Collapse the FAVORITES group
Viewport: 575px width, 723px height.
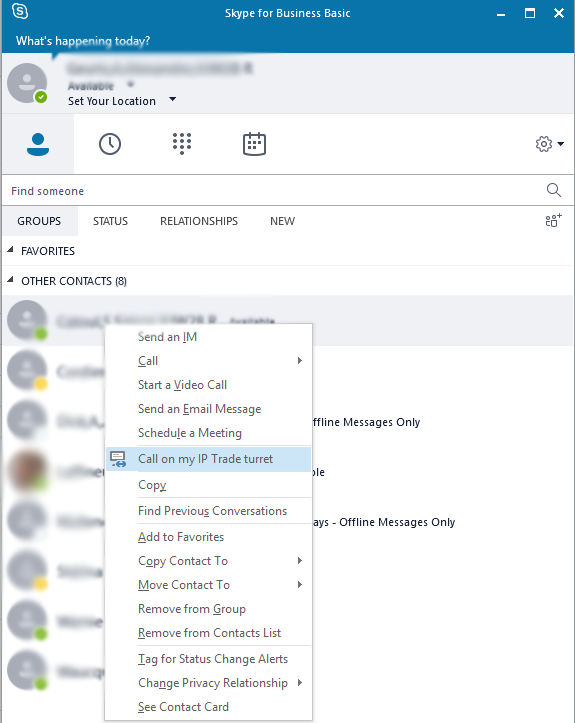pos(10,250)
